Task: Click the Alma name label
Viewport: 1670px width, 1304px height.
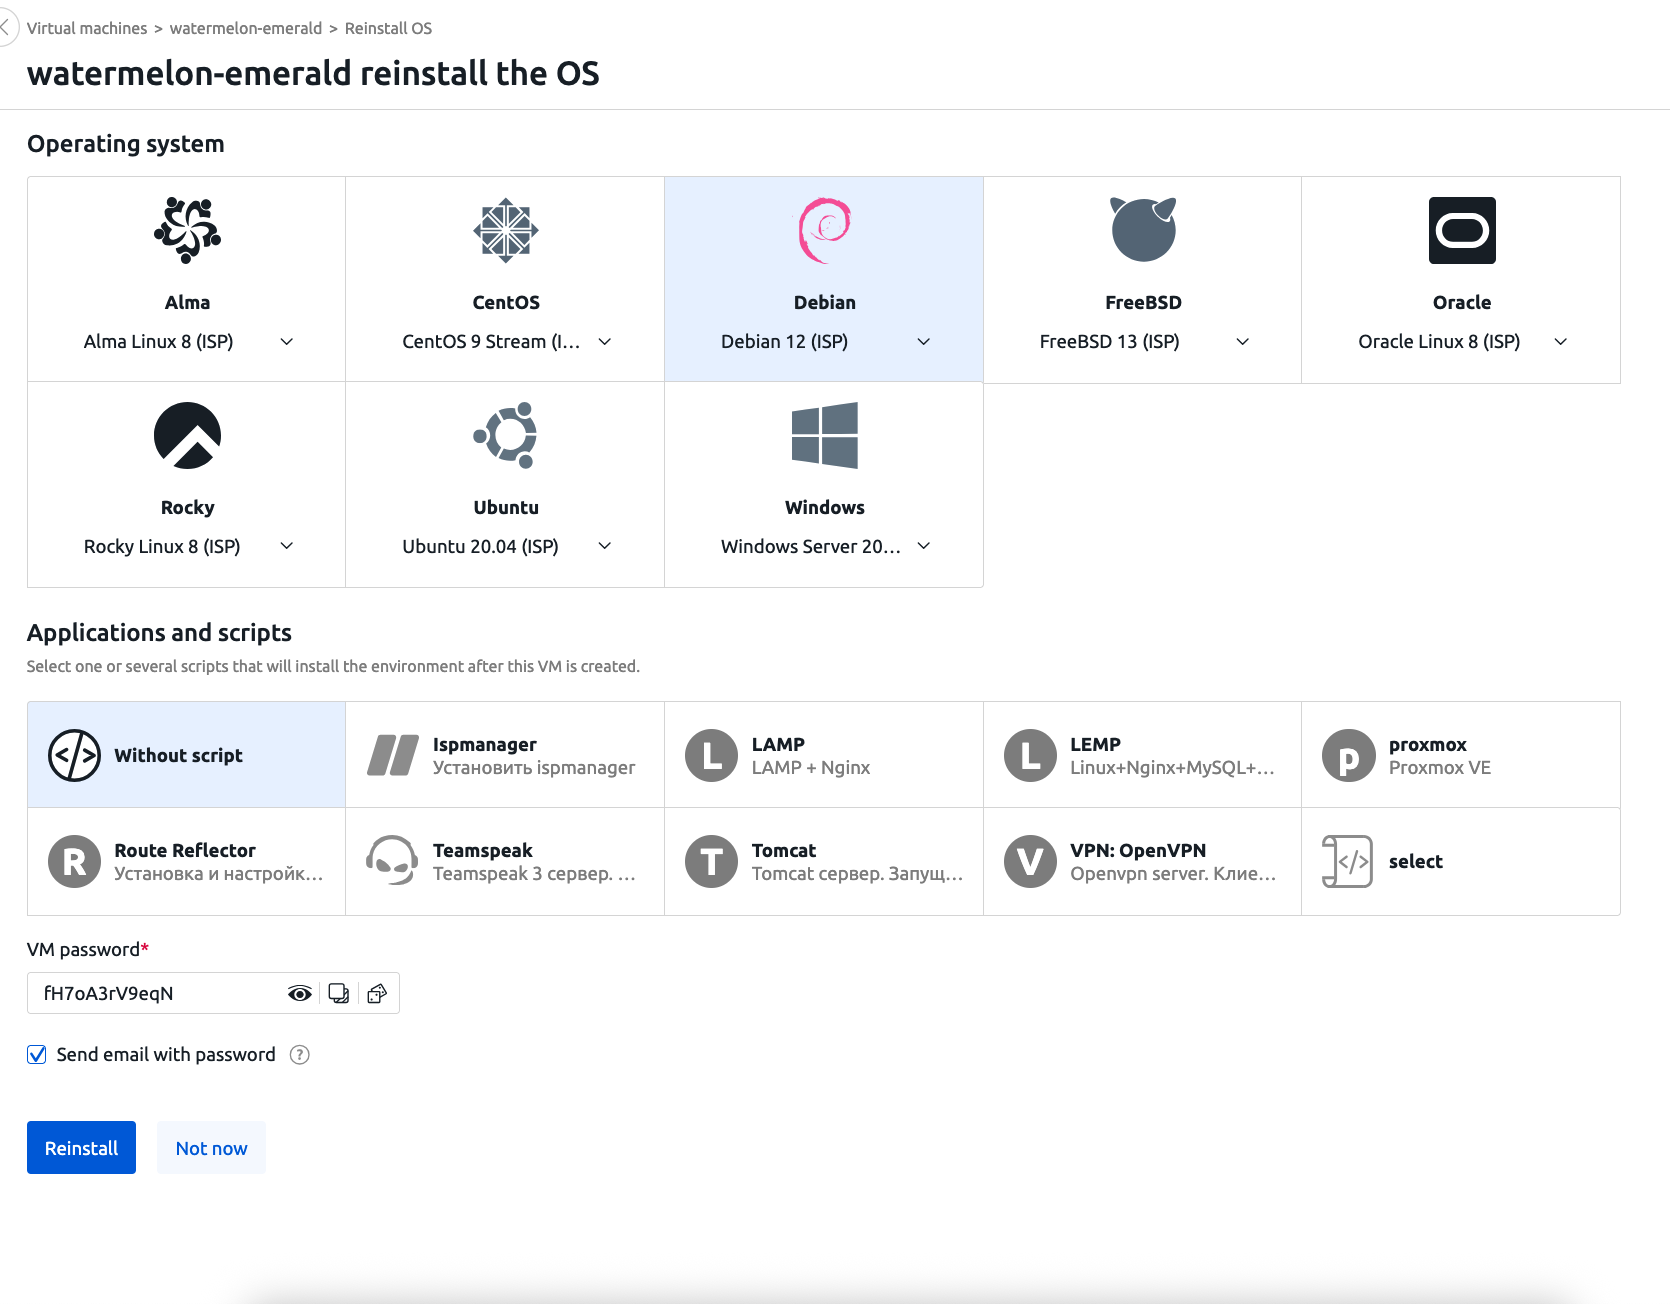Action: [x=187, y=303]
